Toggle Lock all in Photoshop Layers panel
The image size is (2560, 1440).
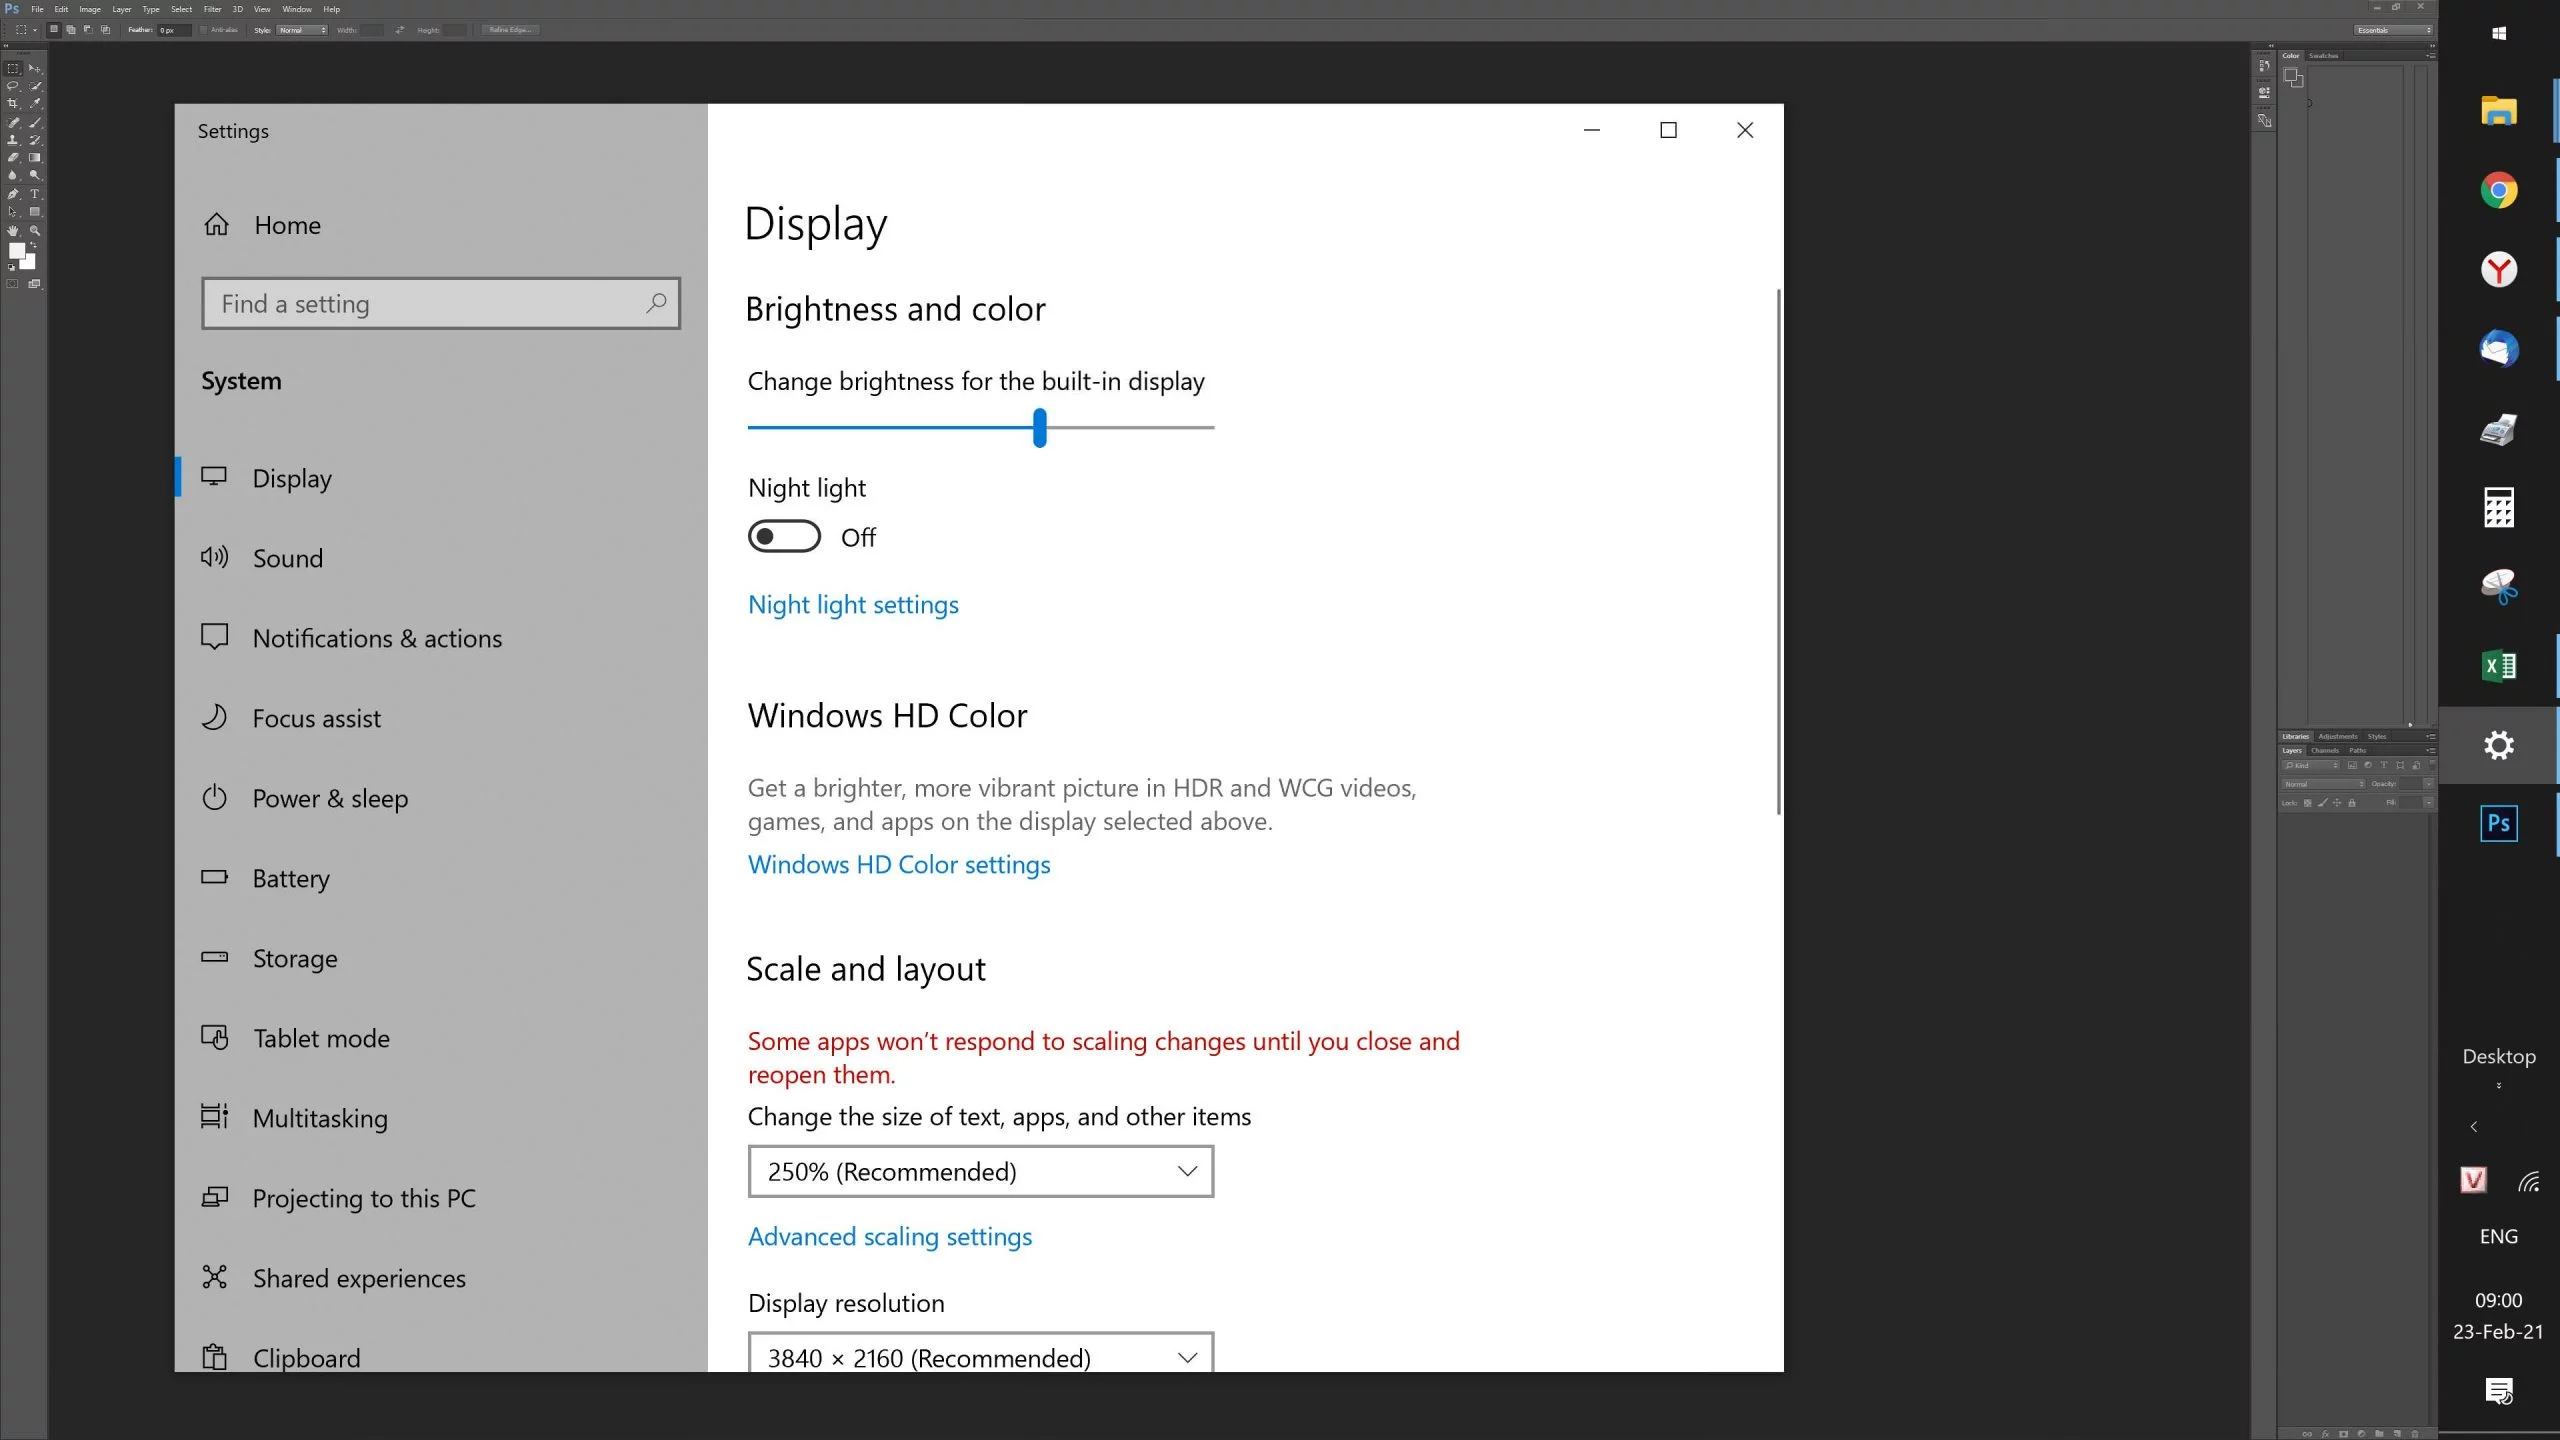tap(2352, 803)
